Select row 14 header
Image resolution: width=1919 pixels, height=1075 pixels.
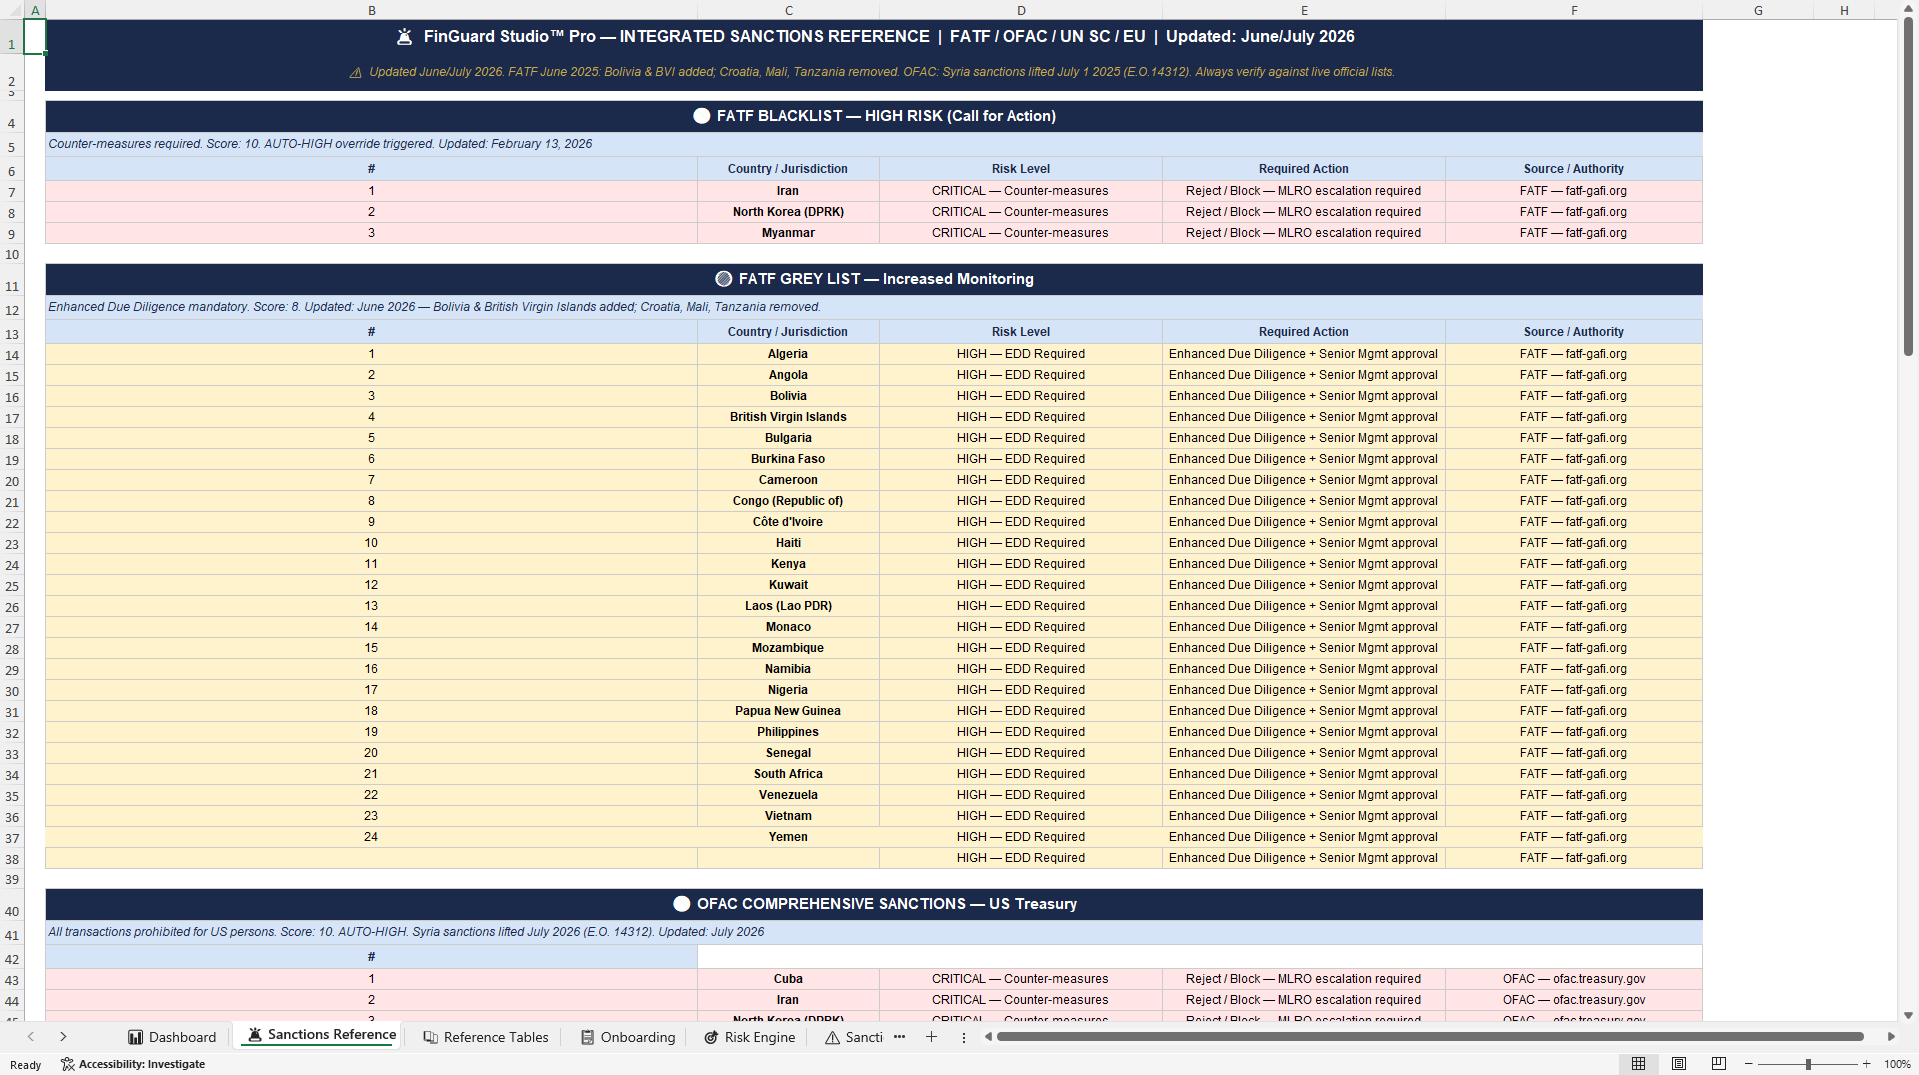[x=12, y=355]
